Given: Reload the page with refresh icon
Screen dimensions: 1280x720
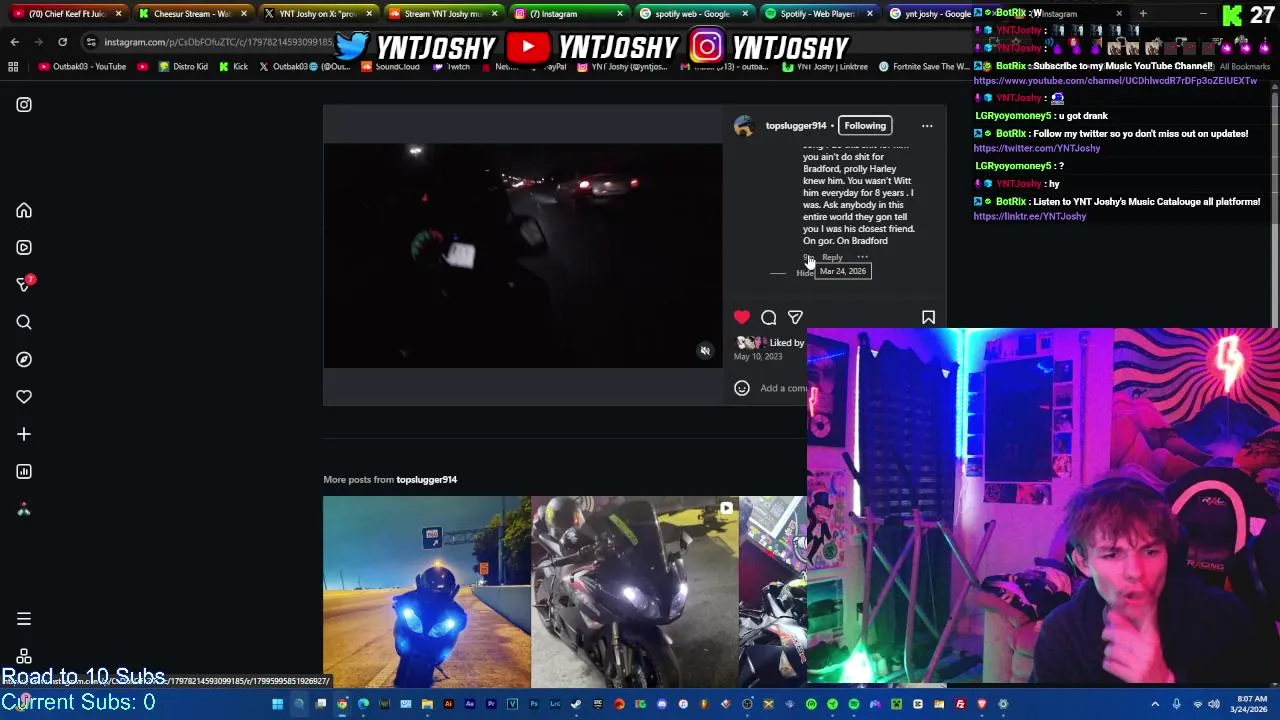Looking at the screenshot, I should pos(62,42).
